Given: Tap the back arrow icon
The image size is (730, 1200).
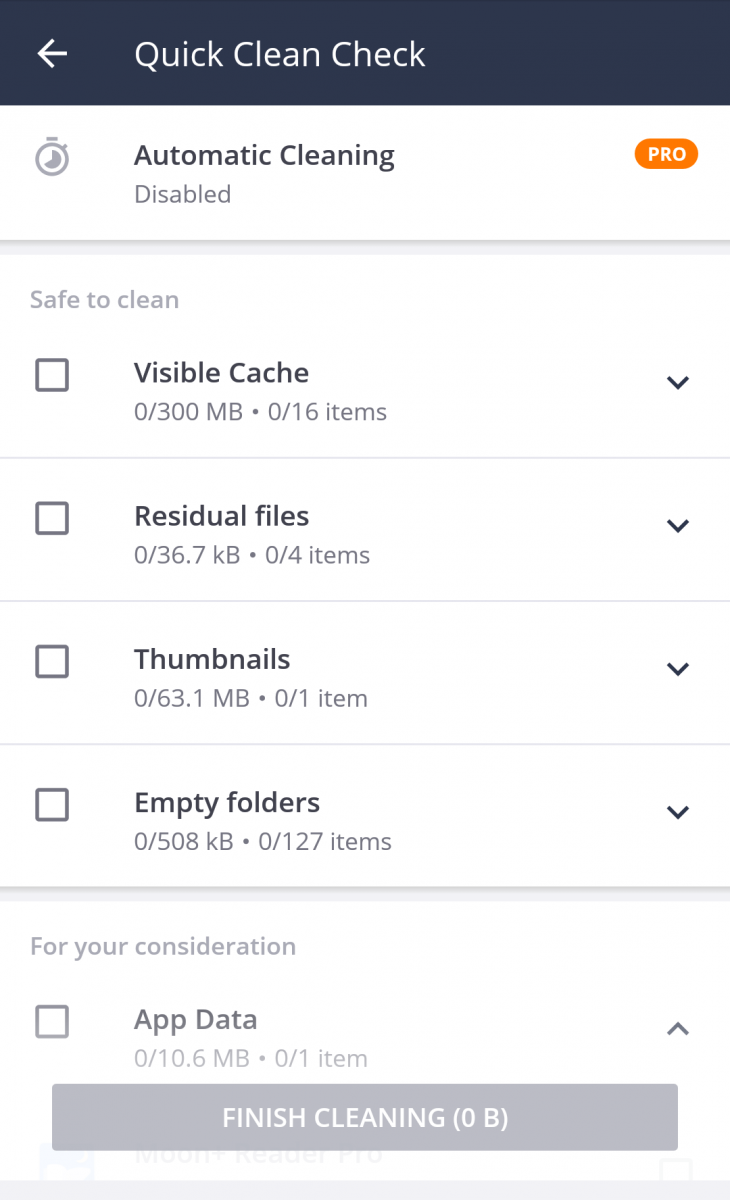Looking at the screenshot, I should (52, 54).
